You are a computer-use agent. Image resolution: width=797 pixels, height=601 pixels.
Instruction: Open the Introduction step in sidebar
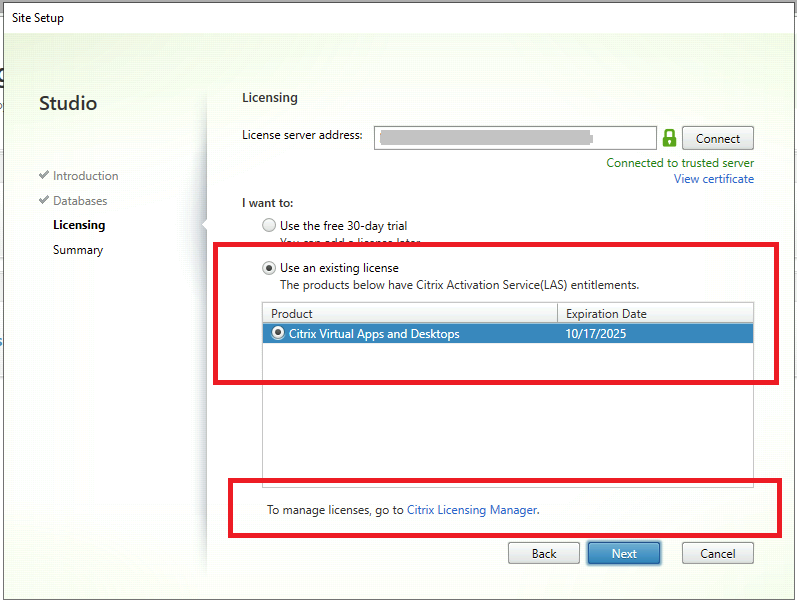tap(85, 176)
